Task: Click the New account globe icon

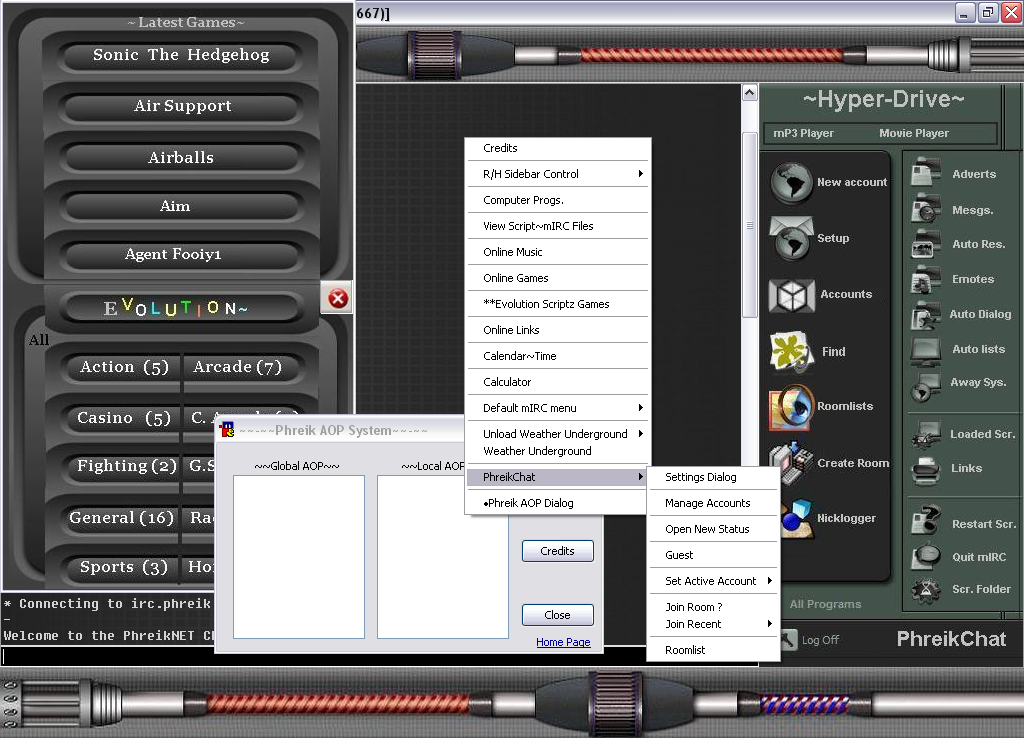Action: pos(791,182)
